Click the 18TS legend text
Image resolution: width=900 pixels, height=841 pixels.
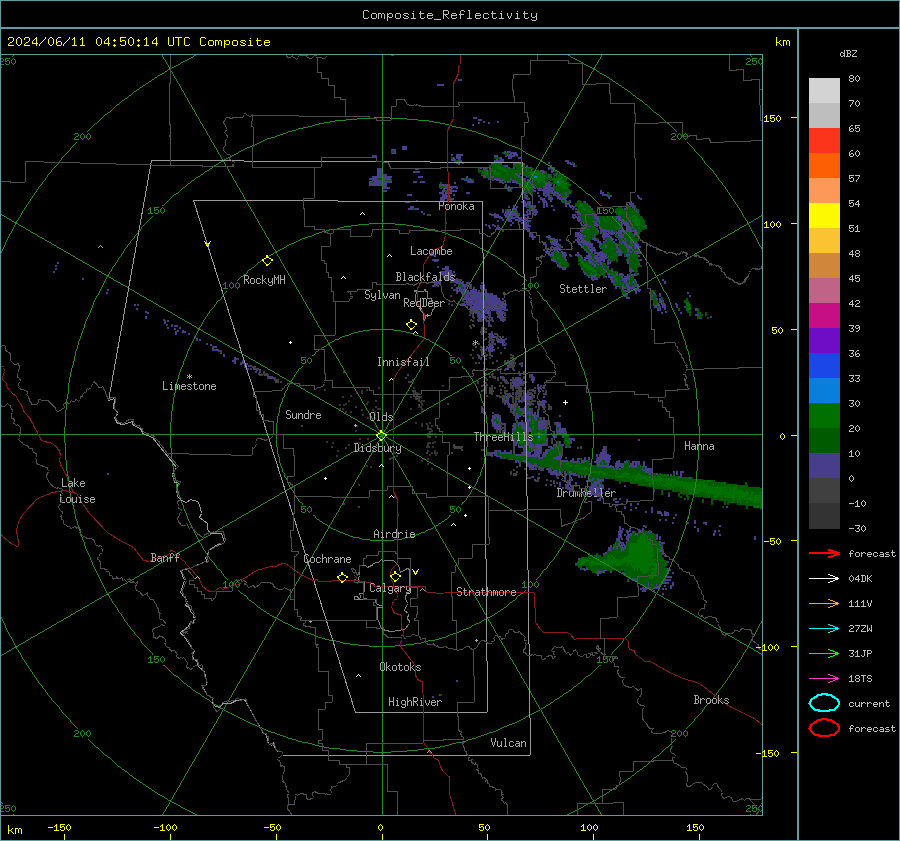point(860,679)
